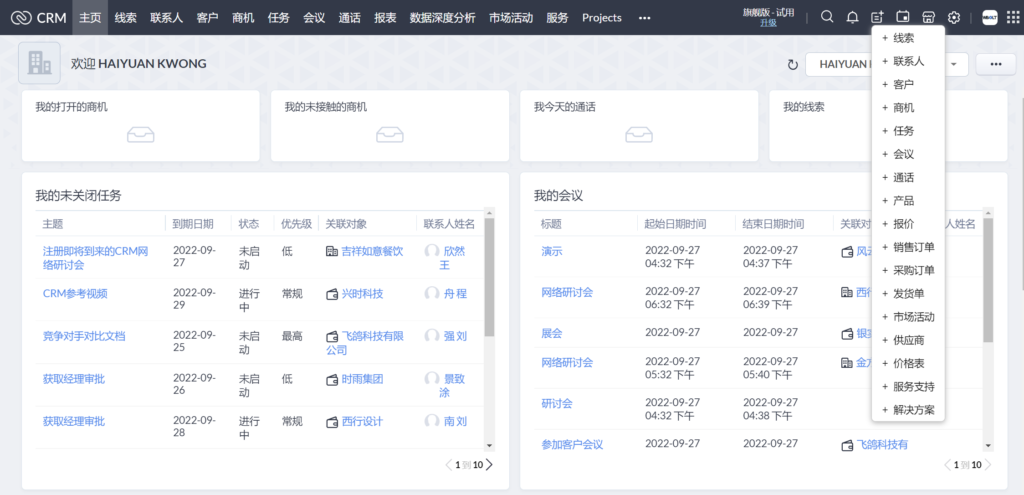
Task: Open the settings gear icon
Action: point(954,17)
